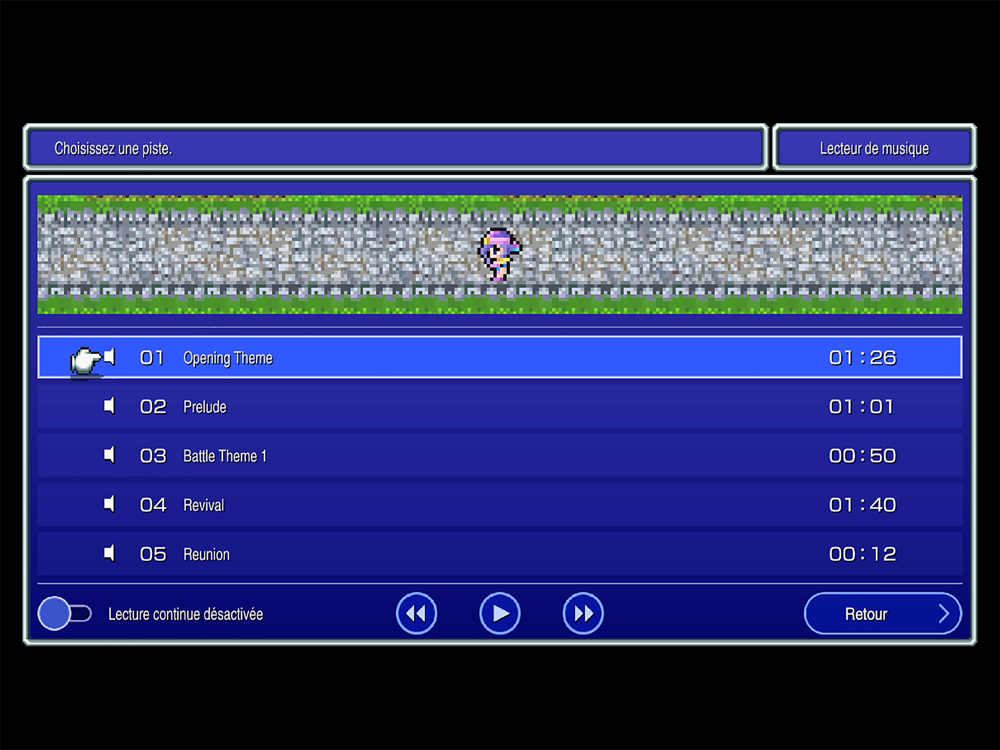This screenshot has width=1000, height=750.
Task: Click track number 04
Action: (153, 505)
